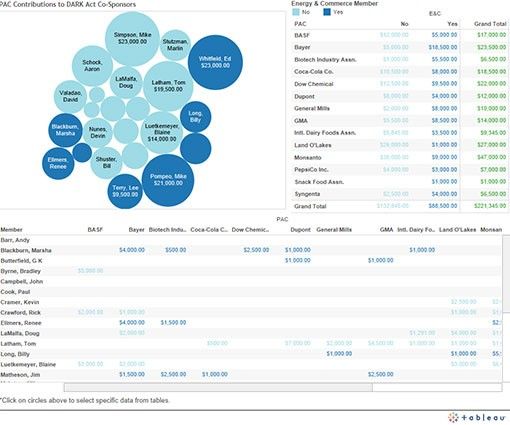Click the Dupont column header in the member table
The width and height of the screenshot is (510, 425).
point(300,229)
